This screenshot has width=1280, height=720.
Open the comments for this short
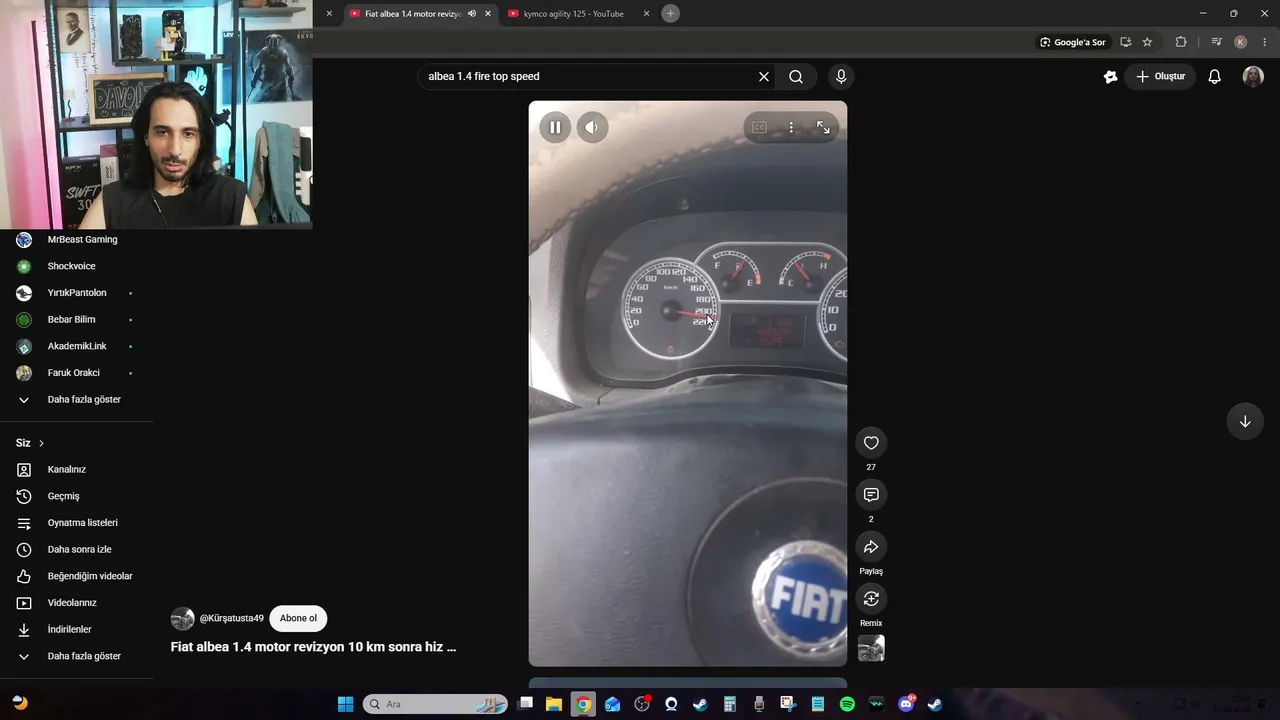click(x=871, y=495)
